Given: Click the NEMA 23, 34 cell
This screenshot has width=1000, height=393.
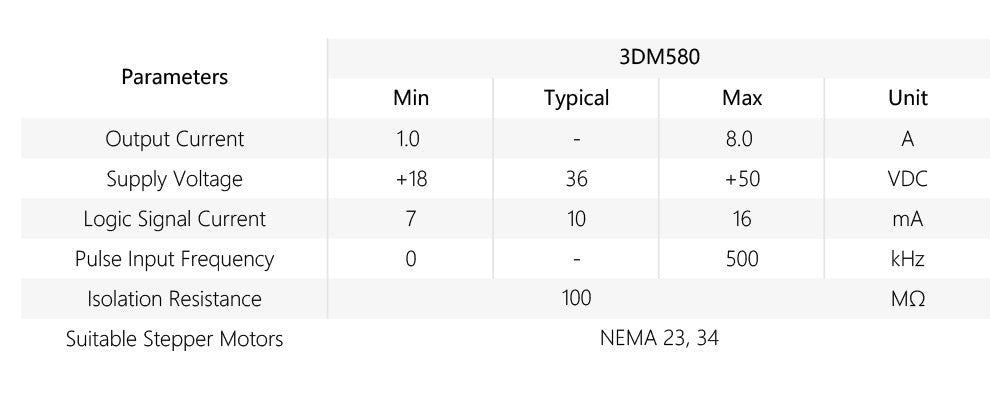Looking at the screenshot, I should pos(659,338).
